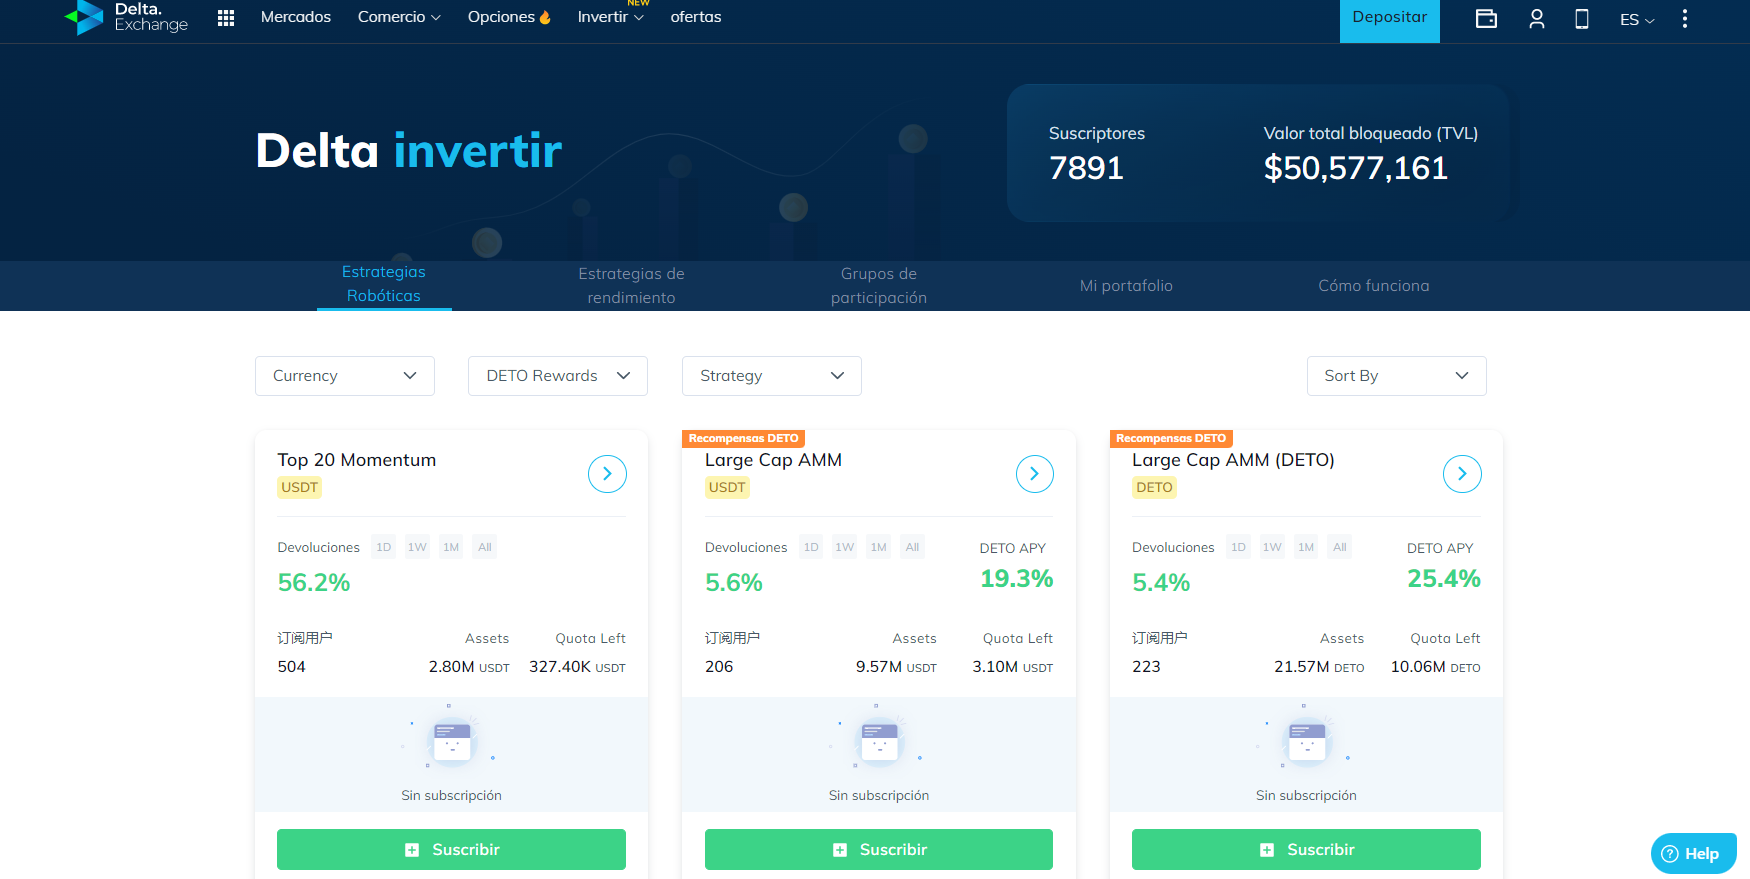The width and height of the screenshot is (1750, 879).
Task: Open Top 20 Momentum details arrow
Action: [x=607, y=474]
